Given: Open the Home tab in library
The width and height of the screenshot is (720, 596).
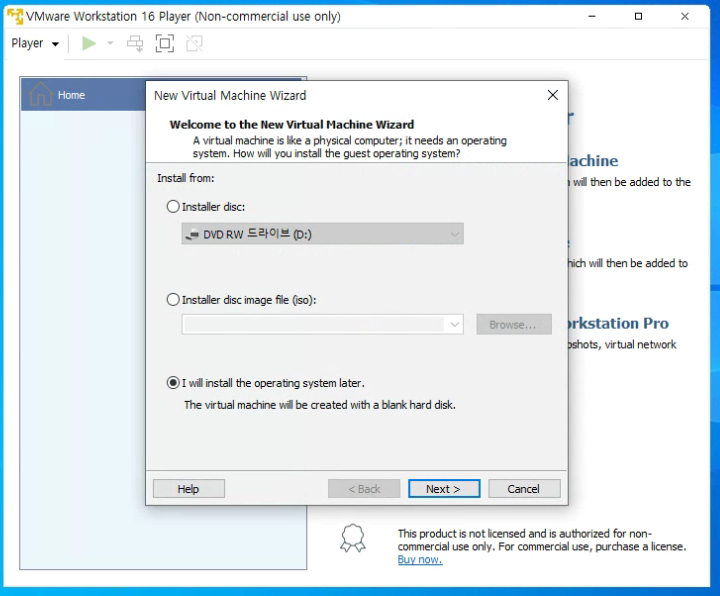Looking at the screenshot, I should pos(83,95).
